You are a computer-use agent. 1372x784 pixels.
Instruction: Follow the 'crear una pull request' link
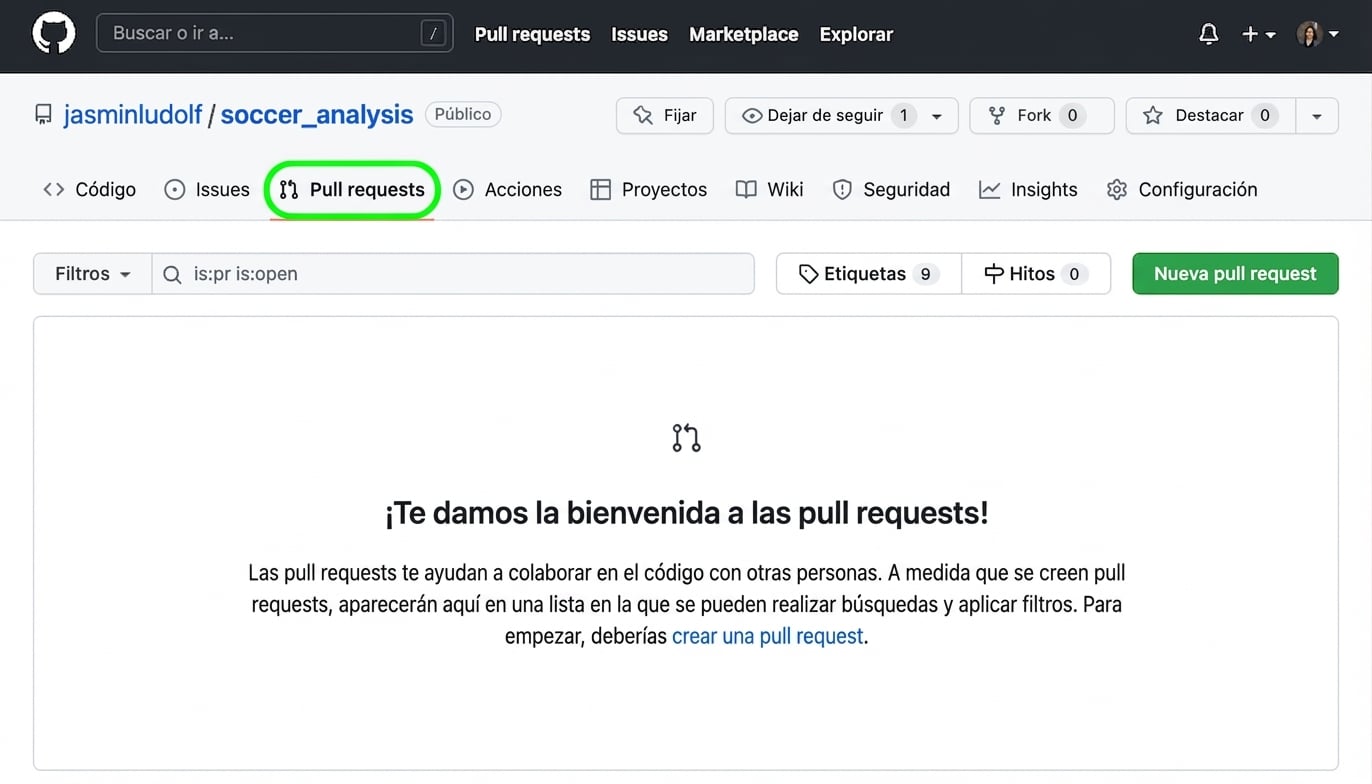[x=767, y=636]
